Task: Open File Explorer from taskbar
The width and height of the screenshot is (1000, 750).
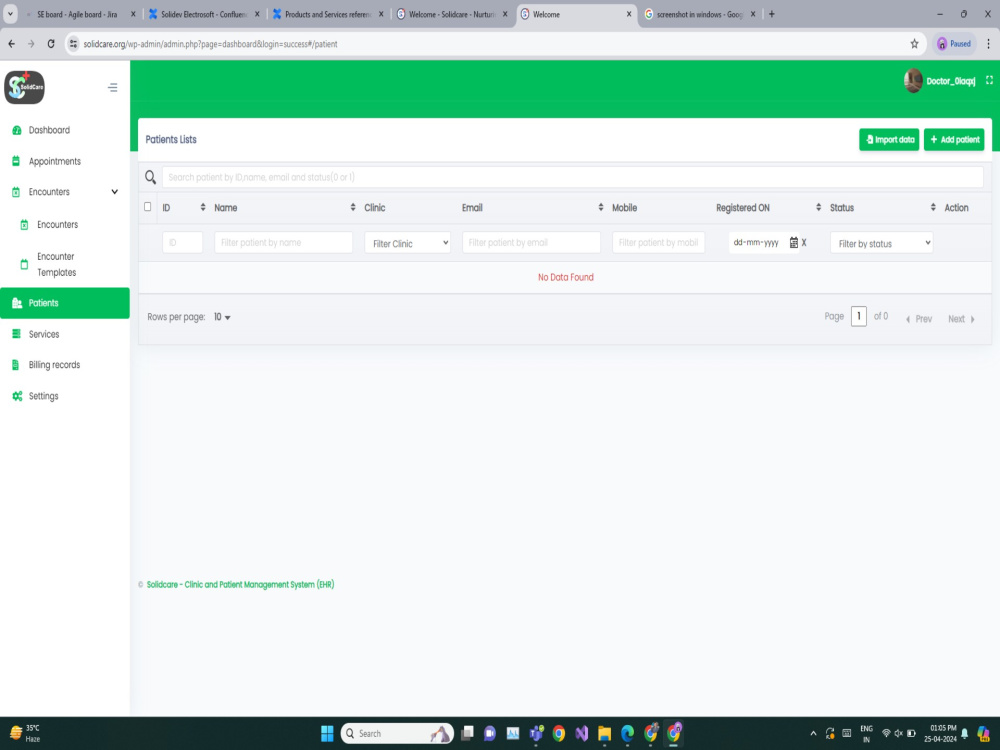Action: click(605, 733)
